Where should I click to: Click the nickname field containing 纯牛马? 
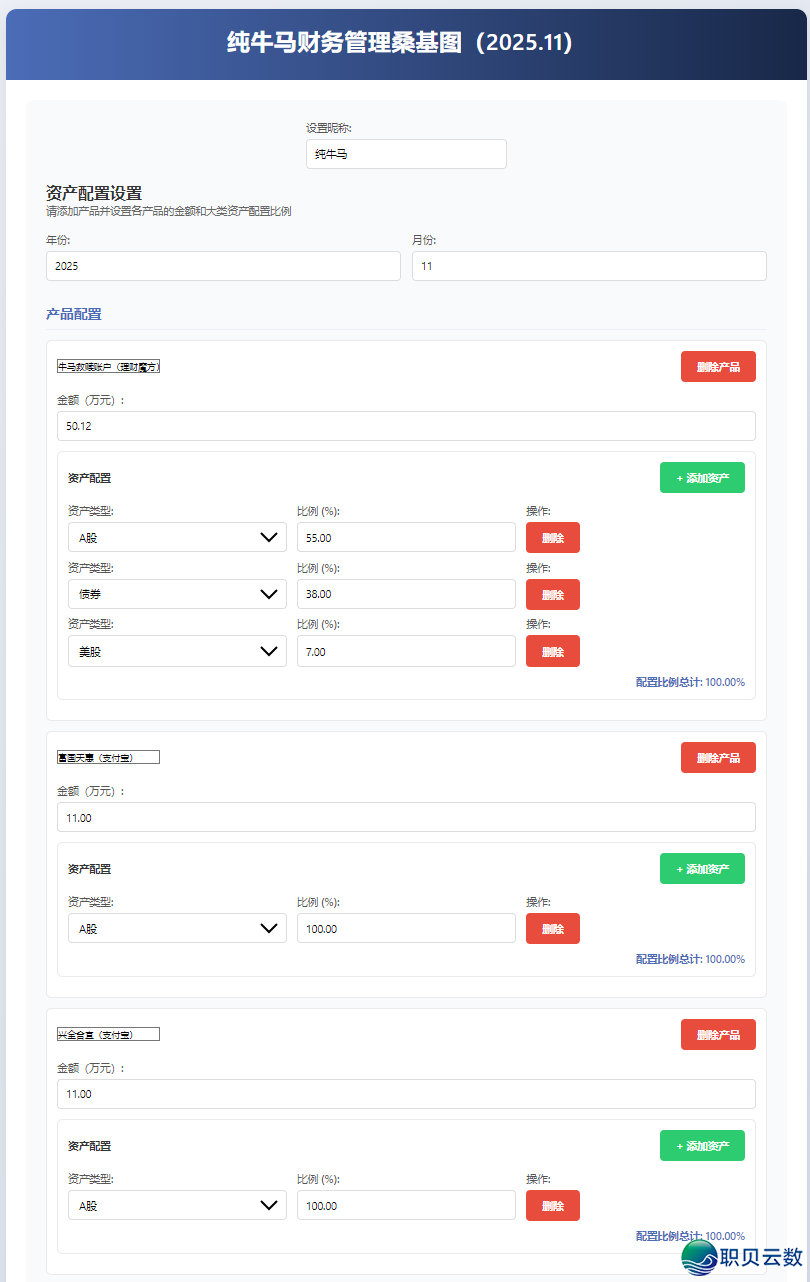click(x=406, y=154)
